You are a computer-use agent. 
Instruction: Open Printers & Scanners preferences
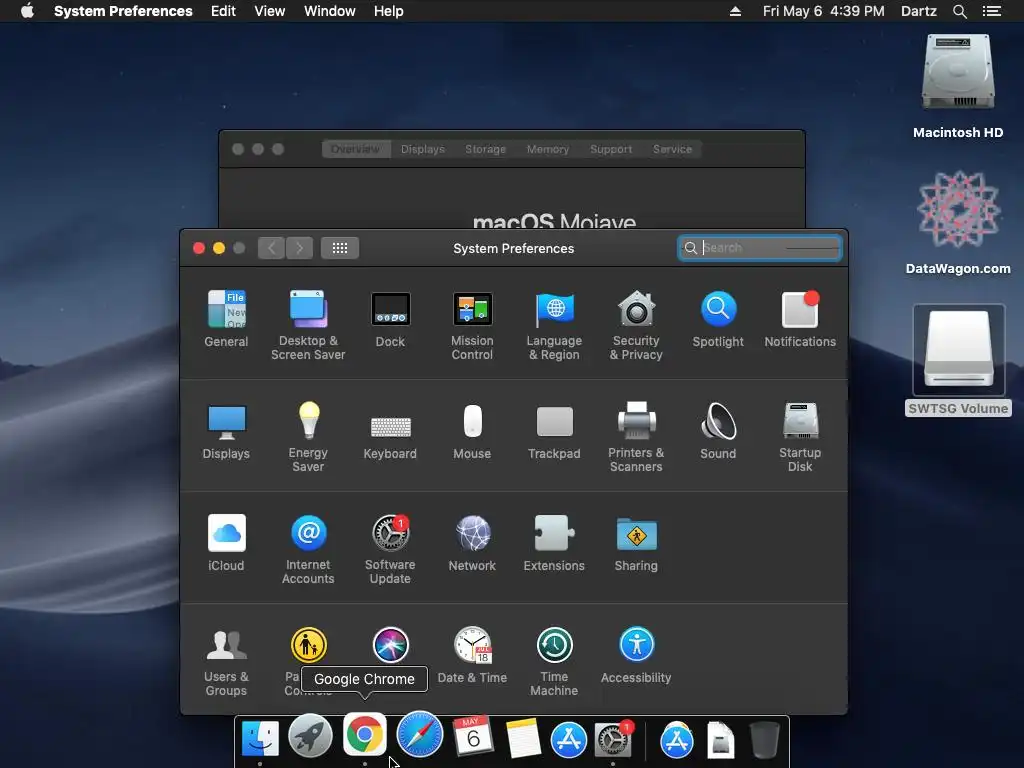coord(636,438)
